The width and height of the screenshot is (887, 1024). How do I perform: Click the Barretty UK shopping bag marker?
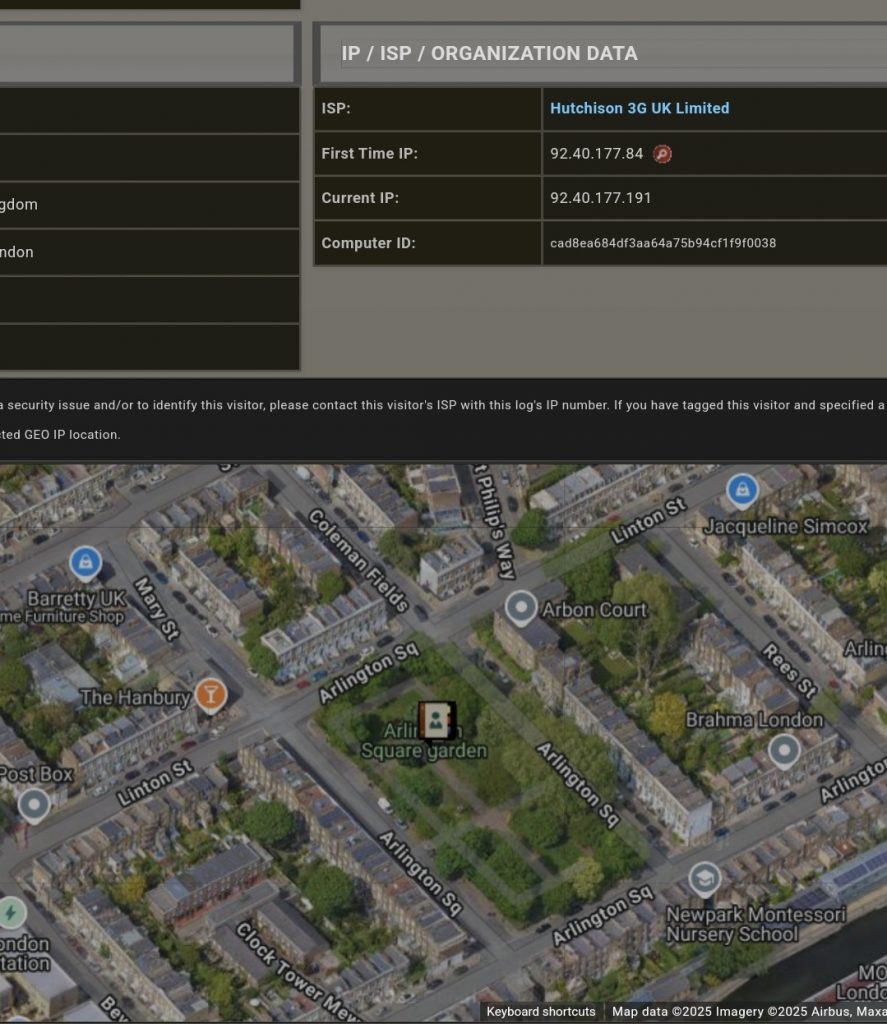pos(85,563)
